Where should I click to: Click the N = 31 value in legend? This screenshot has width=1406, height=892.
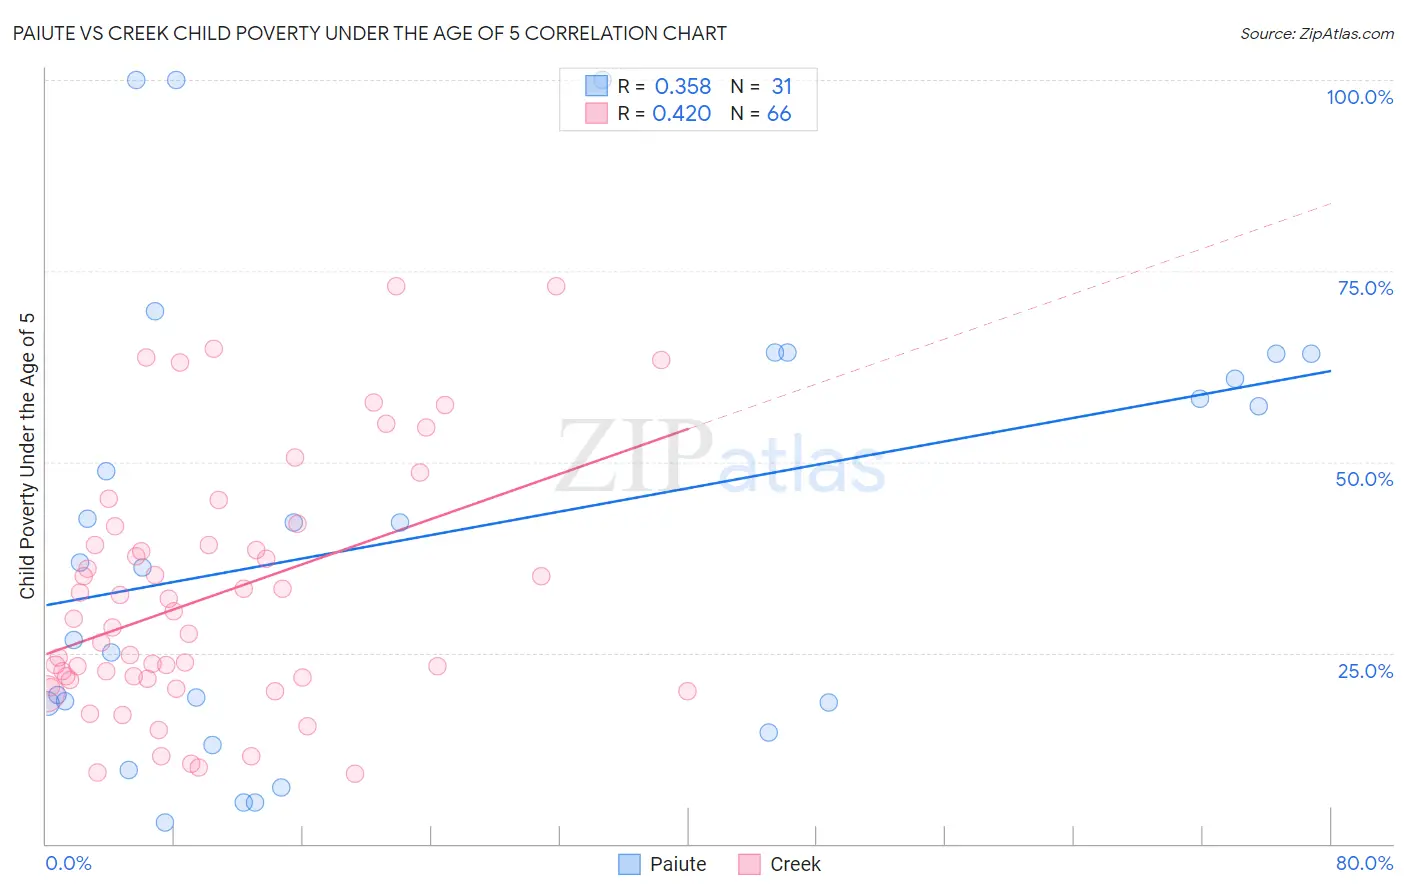coord(761,87)
